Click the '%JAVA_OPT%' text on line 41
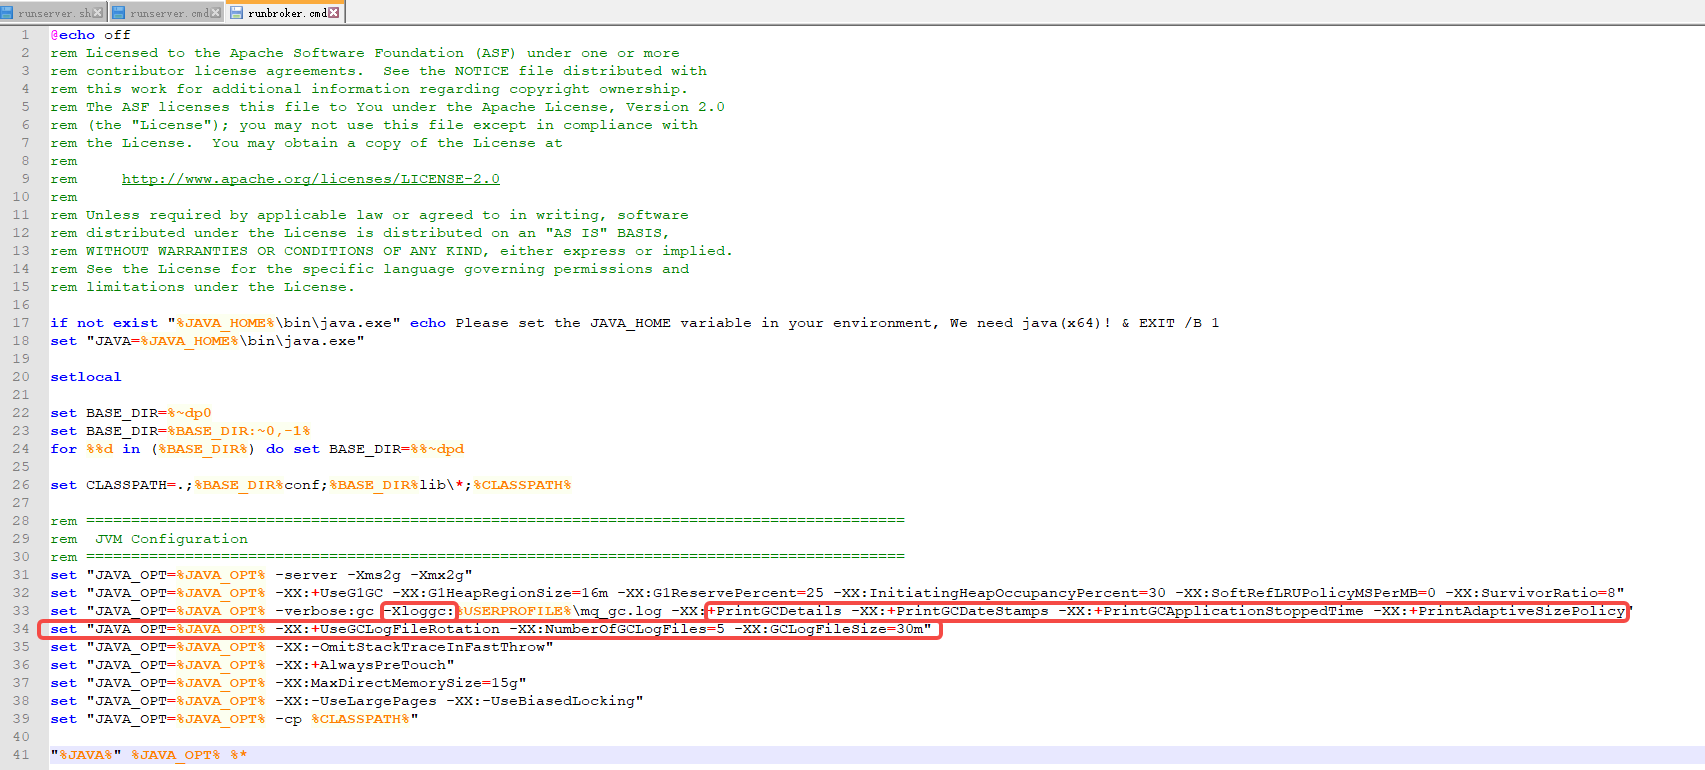Viewport: 1705px width, 770px height. click(x=176, y=755)
